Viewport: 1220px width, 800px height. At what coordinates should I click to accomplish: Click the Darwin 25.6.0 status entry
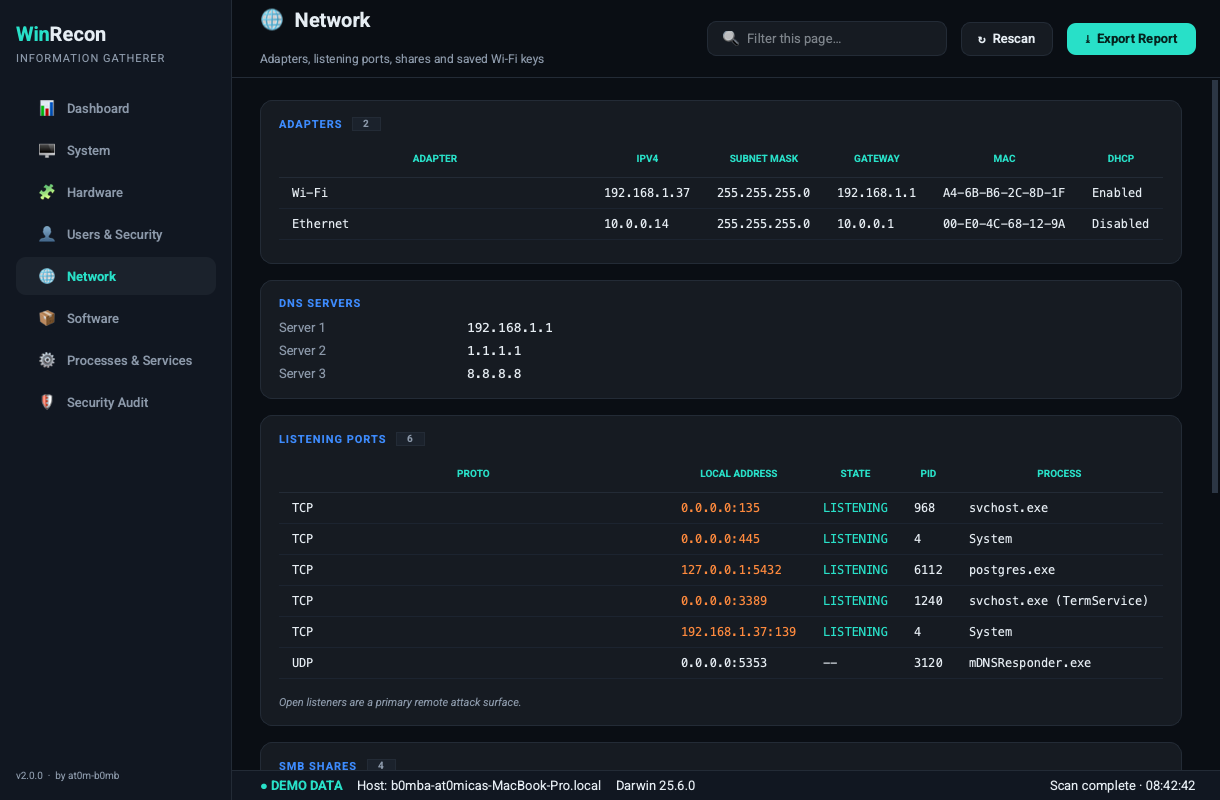click(x=655, y=786)
